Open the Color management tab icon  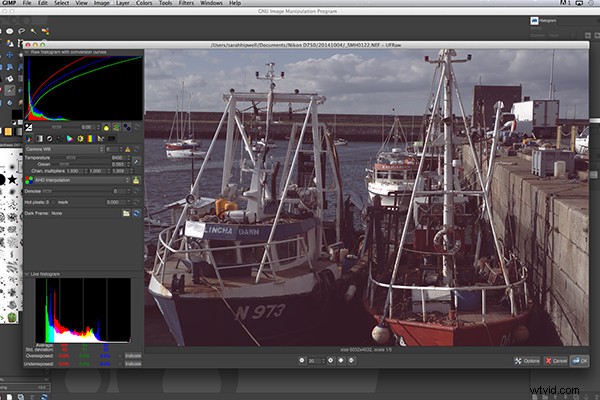70,139
